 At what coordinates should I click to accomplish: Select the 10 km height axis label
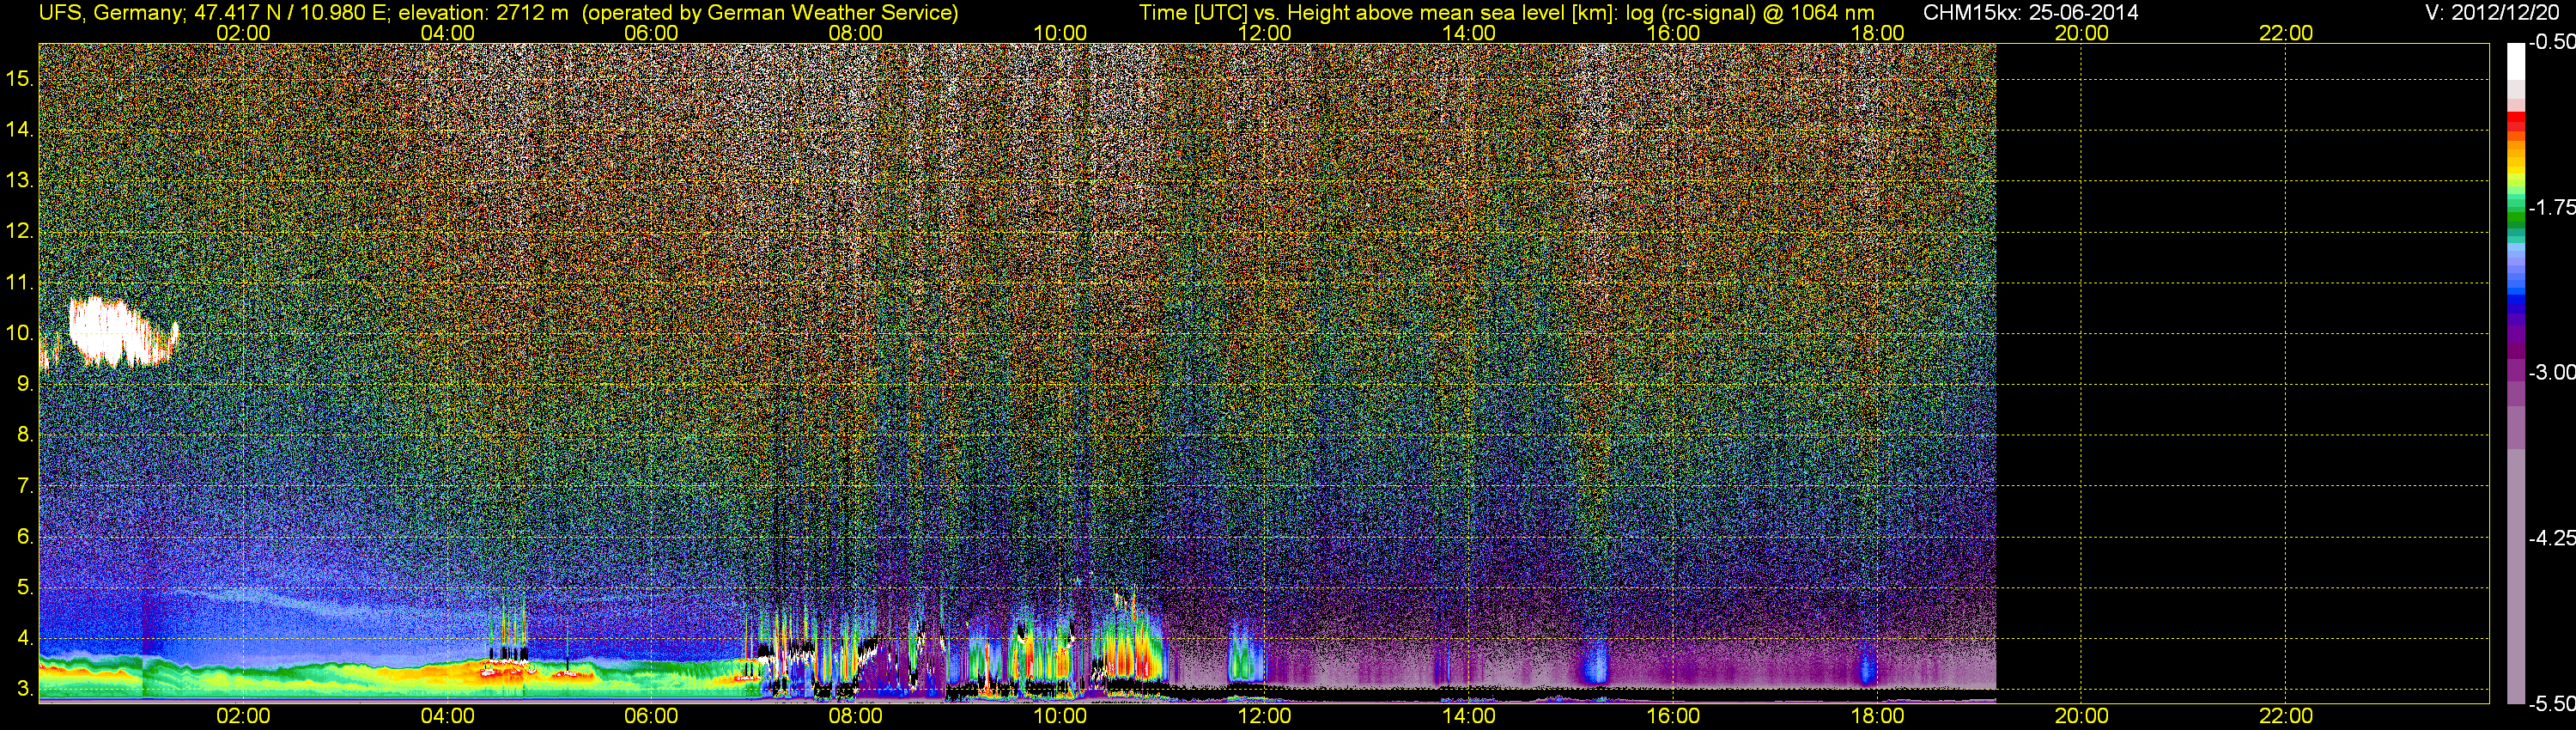coord(20,333)
